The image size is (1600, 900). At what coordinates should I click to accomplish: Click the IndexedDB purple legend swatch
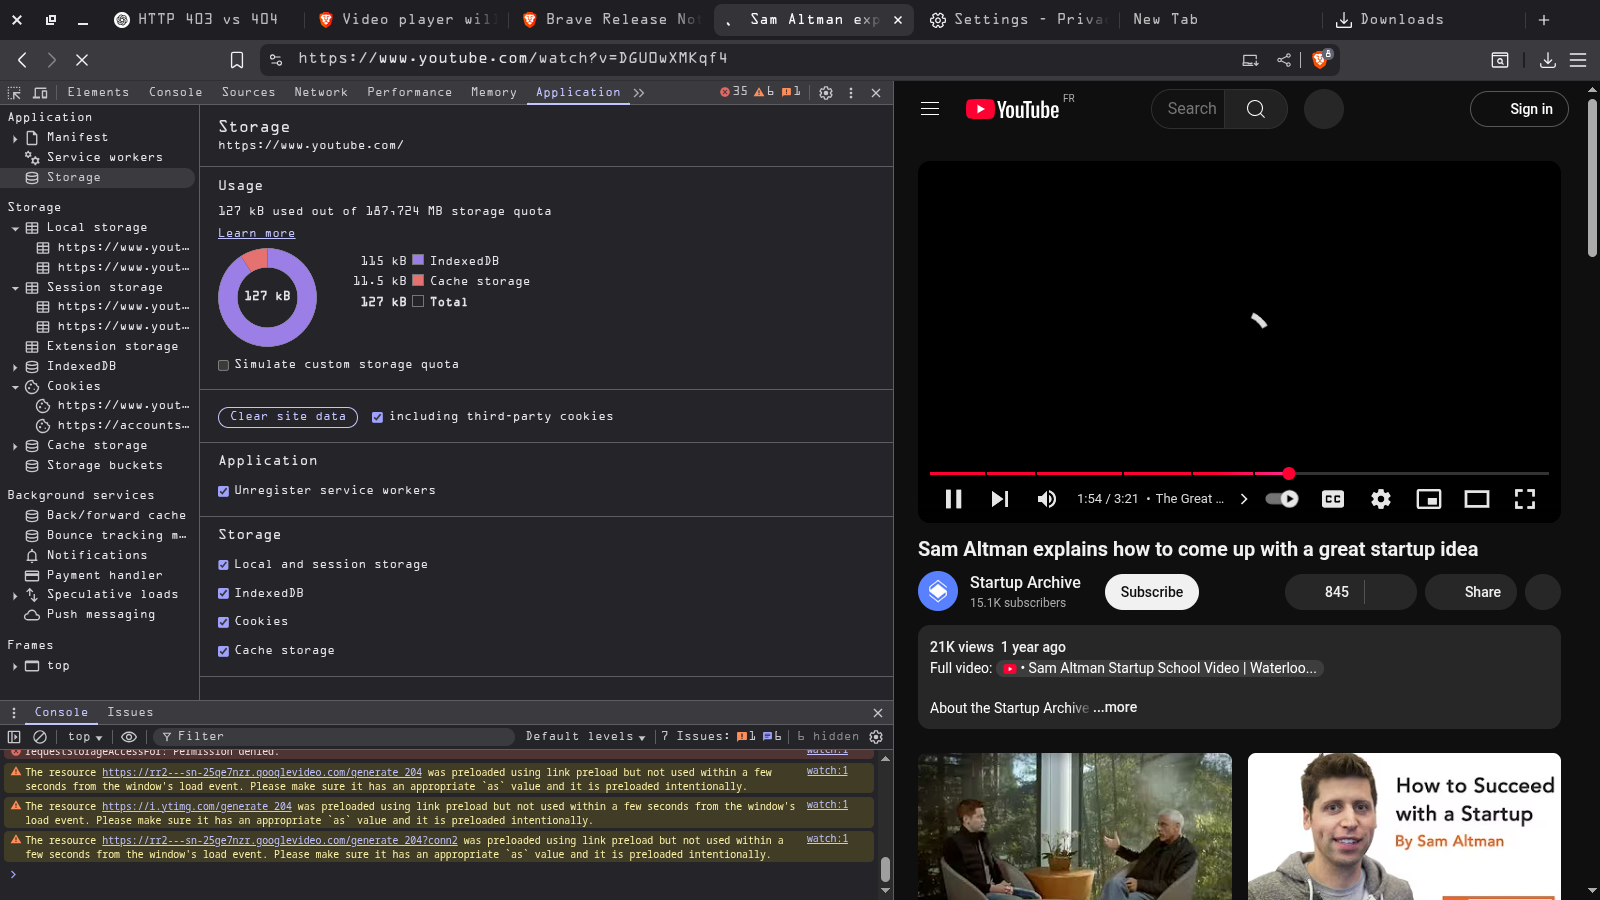(418, 260)
